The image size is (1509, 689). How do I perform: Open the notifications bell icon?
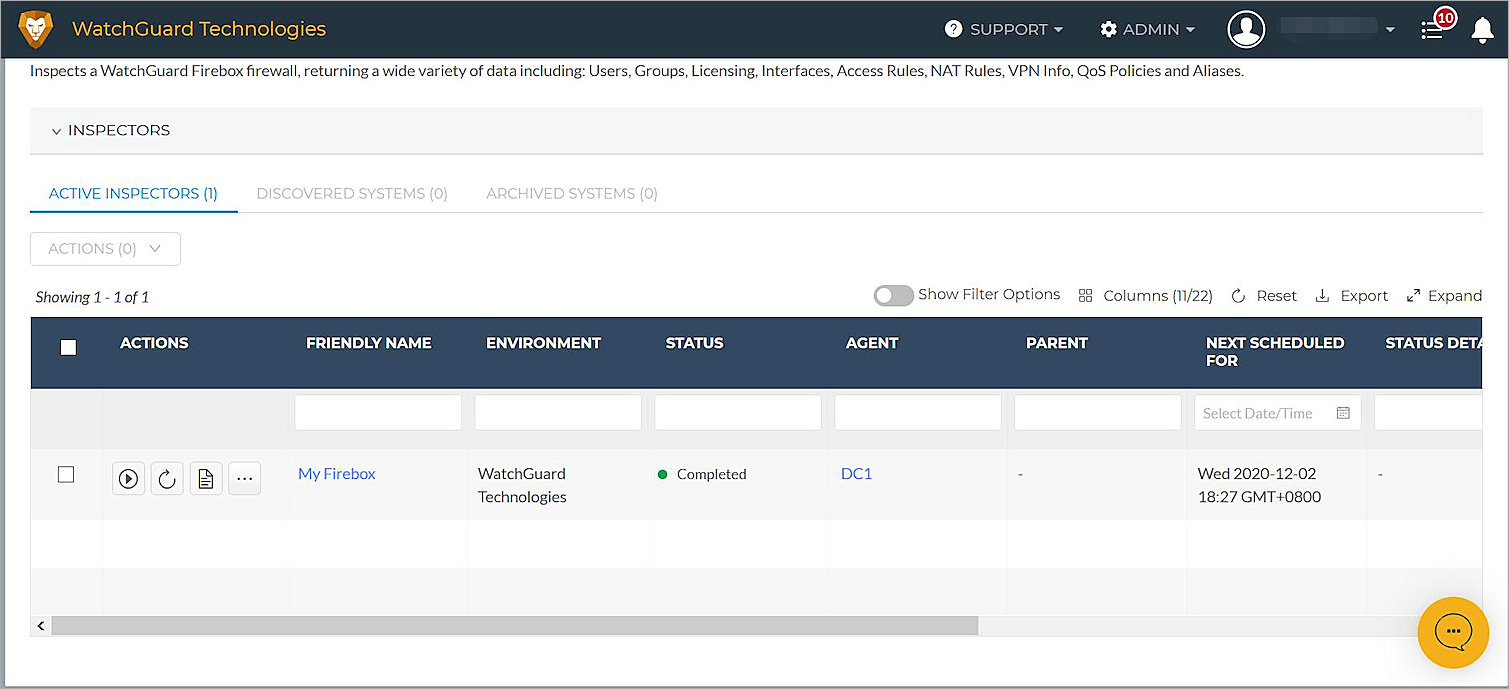1482,30
